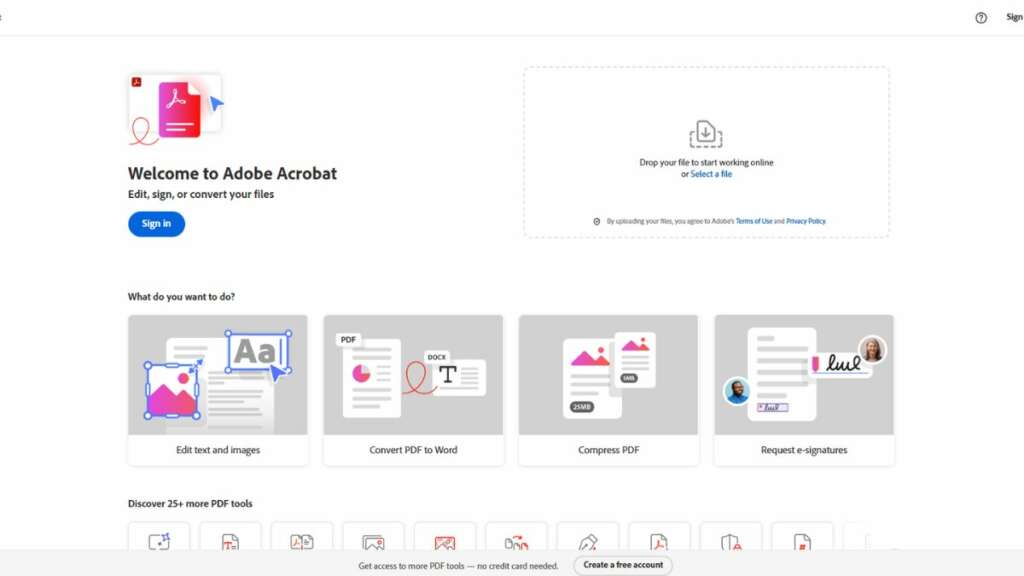1024x576 pixels.
Task: Click the blue Sign in button
Action: 156,224
